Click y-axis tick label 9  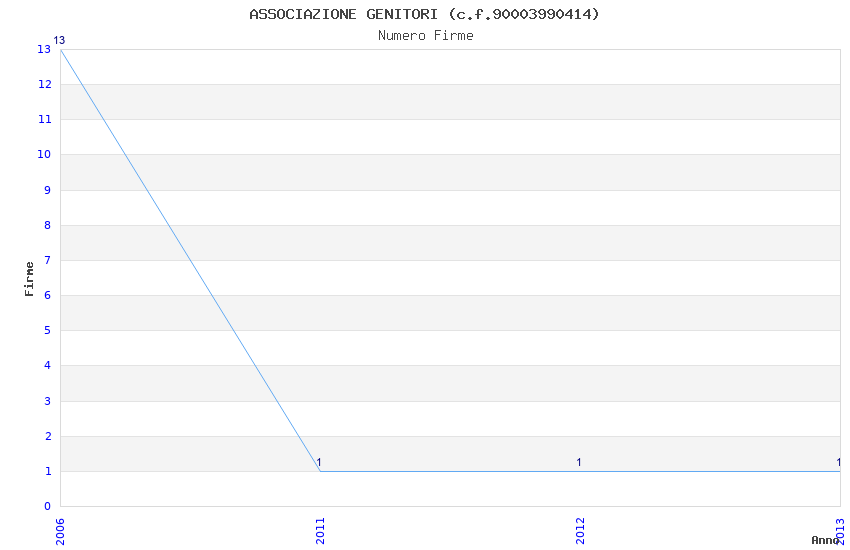point(48,190)
